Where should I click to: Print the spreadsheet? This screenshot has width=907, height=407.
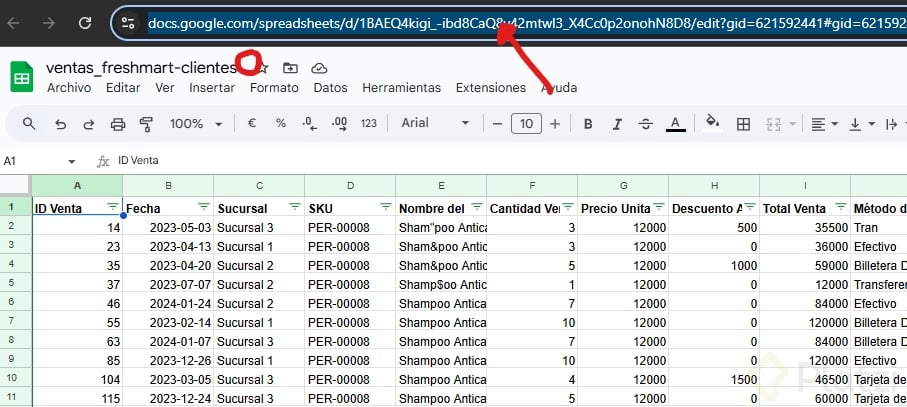coord(118,124)
